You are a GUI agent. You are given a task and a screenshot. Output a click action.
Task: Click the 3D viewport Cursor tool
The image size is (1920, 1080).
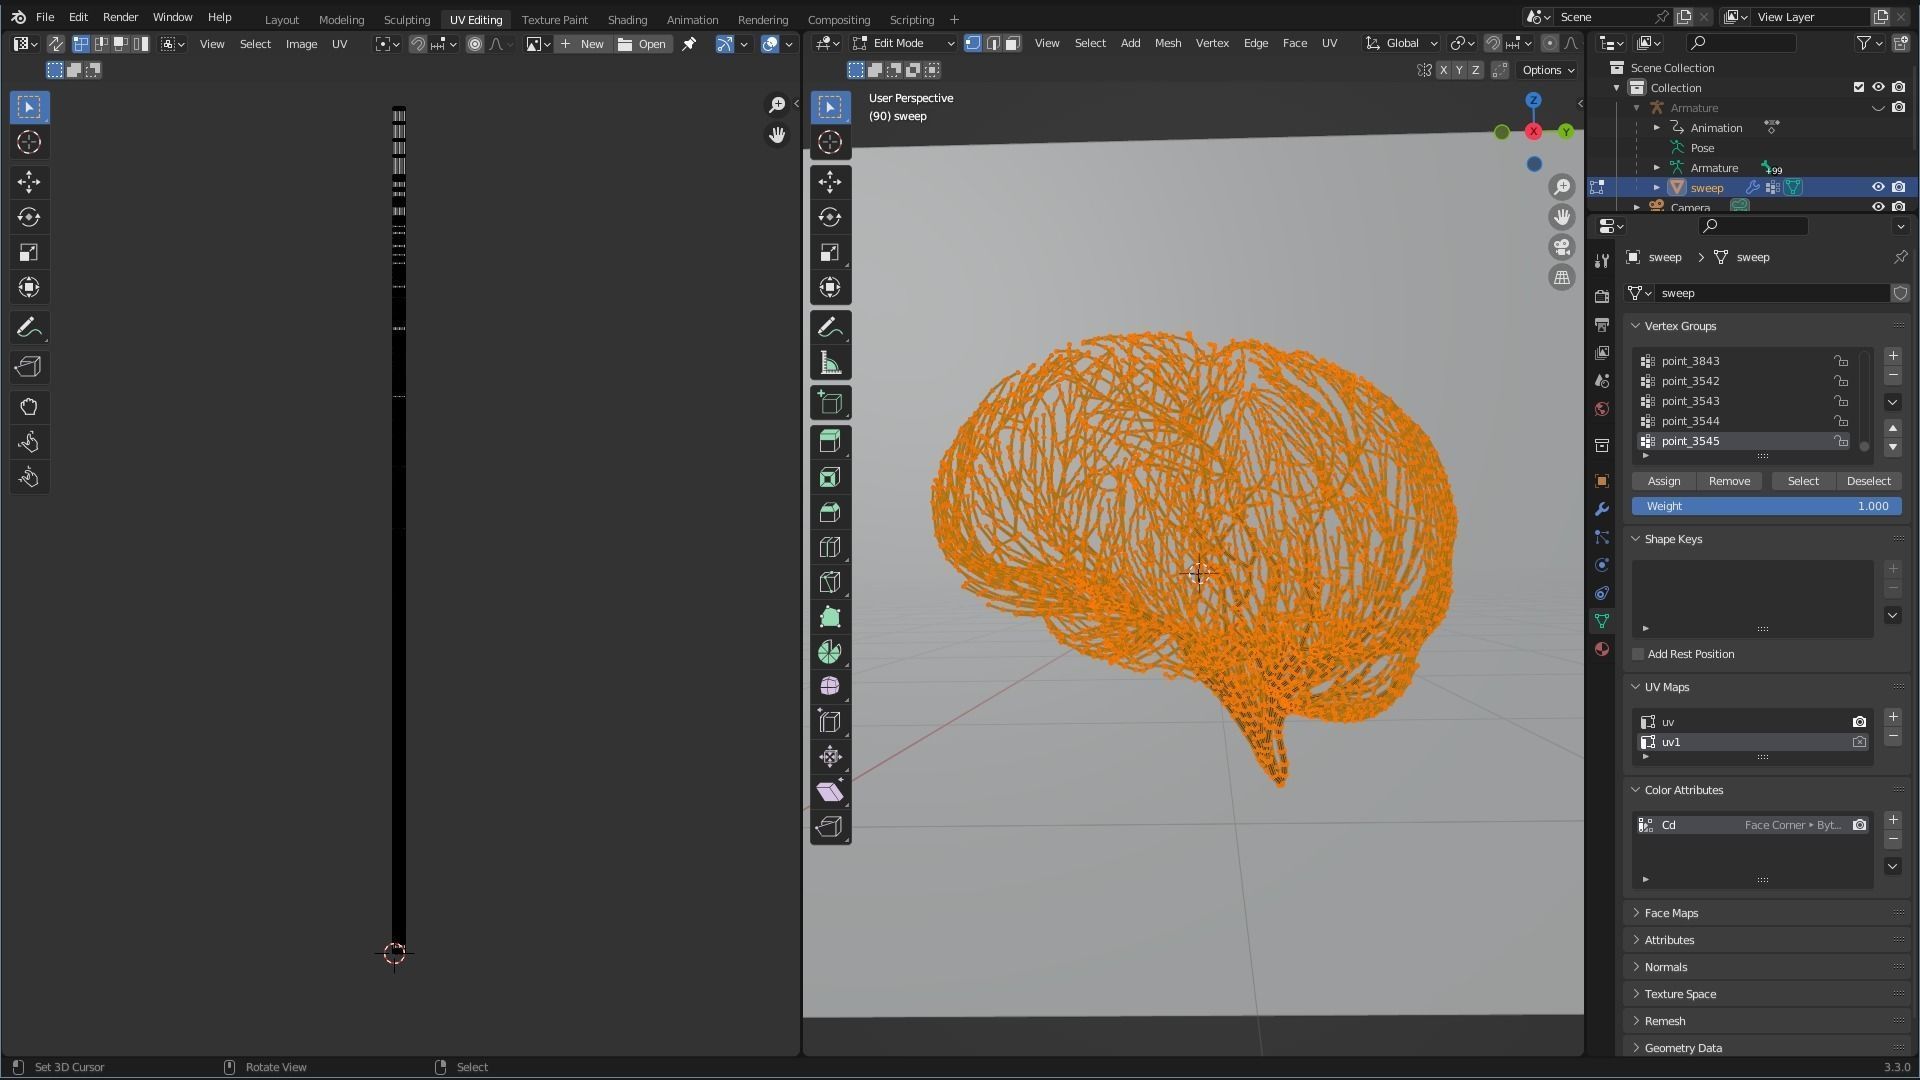pyautogui.click(x=830, y=142)
